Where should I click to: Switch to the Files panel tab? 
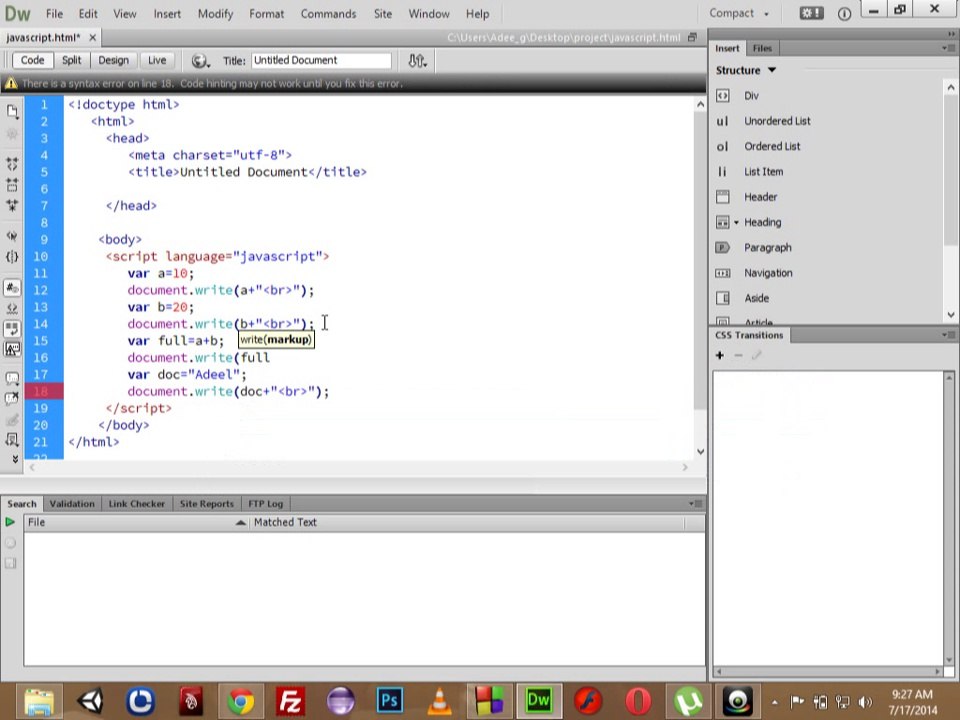pyautogui.click(x=762, y=48)
